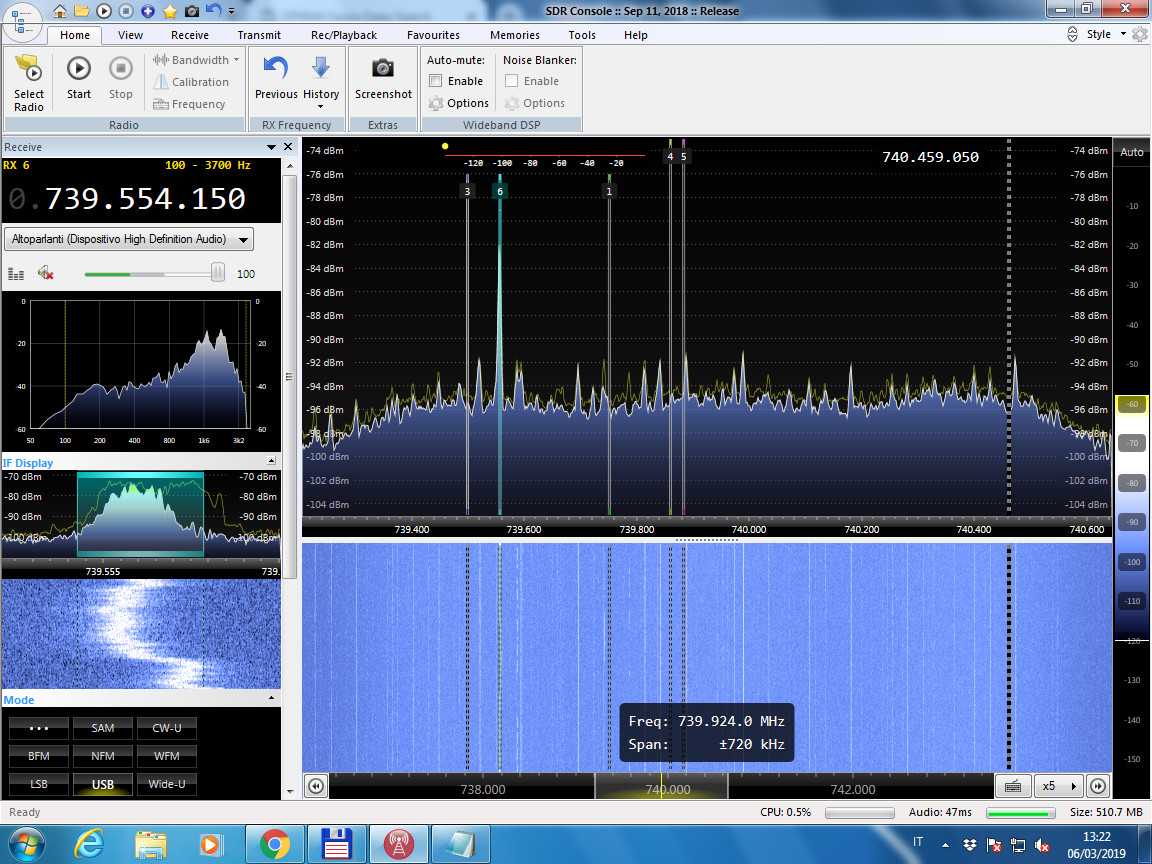1152x864 pixels.
Task: Toggle the speaker mute icon in Receive panel
Action: coord(46,273)
